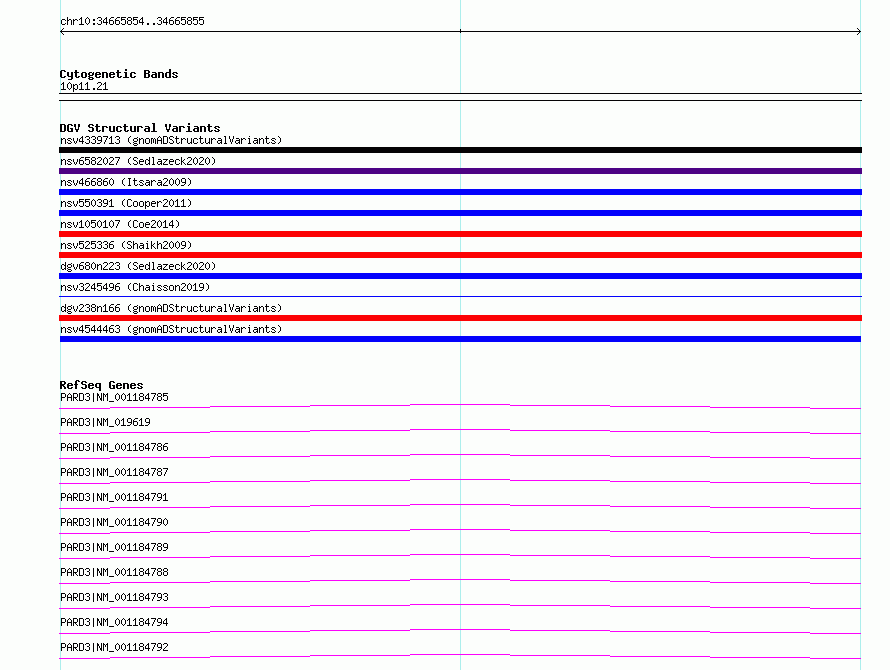Select the 10p11.21 cytogenetic band label
Image resolution: width=890 pixels, height=670 pixels.
(x=84, y=86)
